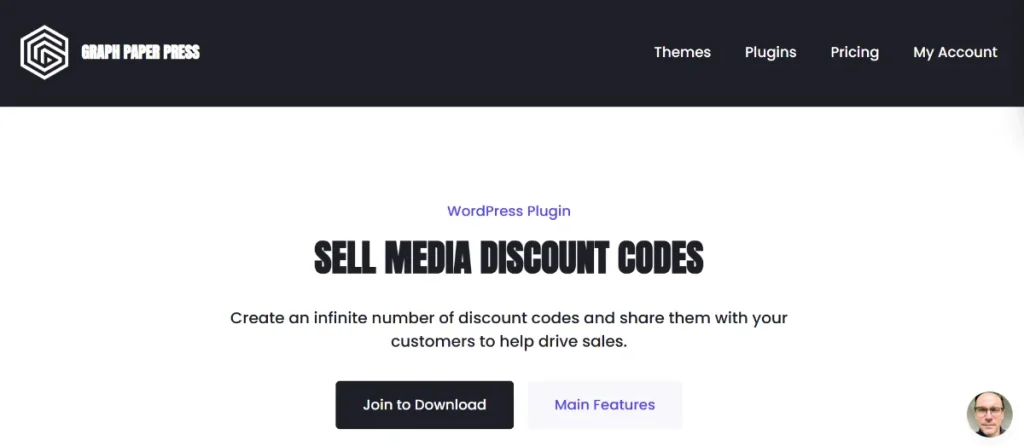Image resolution: width=1024 pixels, height=446 pixels.
Task: Click the word SELL in the heading
Action: tap(343, 258)
